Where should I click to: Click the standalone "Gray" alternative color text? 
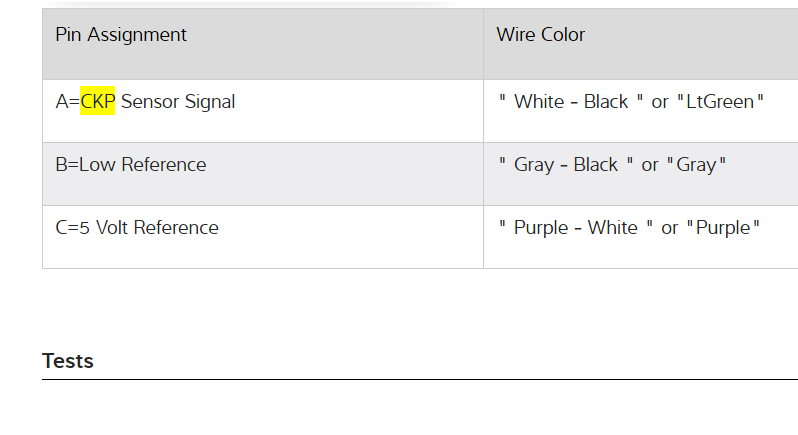click(696, 165)
